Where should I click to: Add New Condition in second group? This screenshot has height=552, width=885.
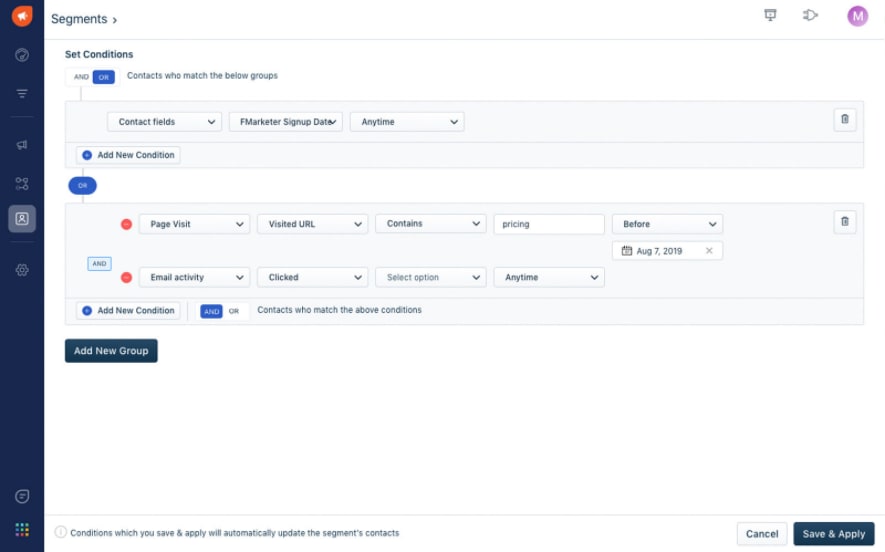click(128, 310)
